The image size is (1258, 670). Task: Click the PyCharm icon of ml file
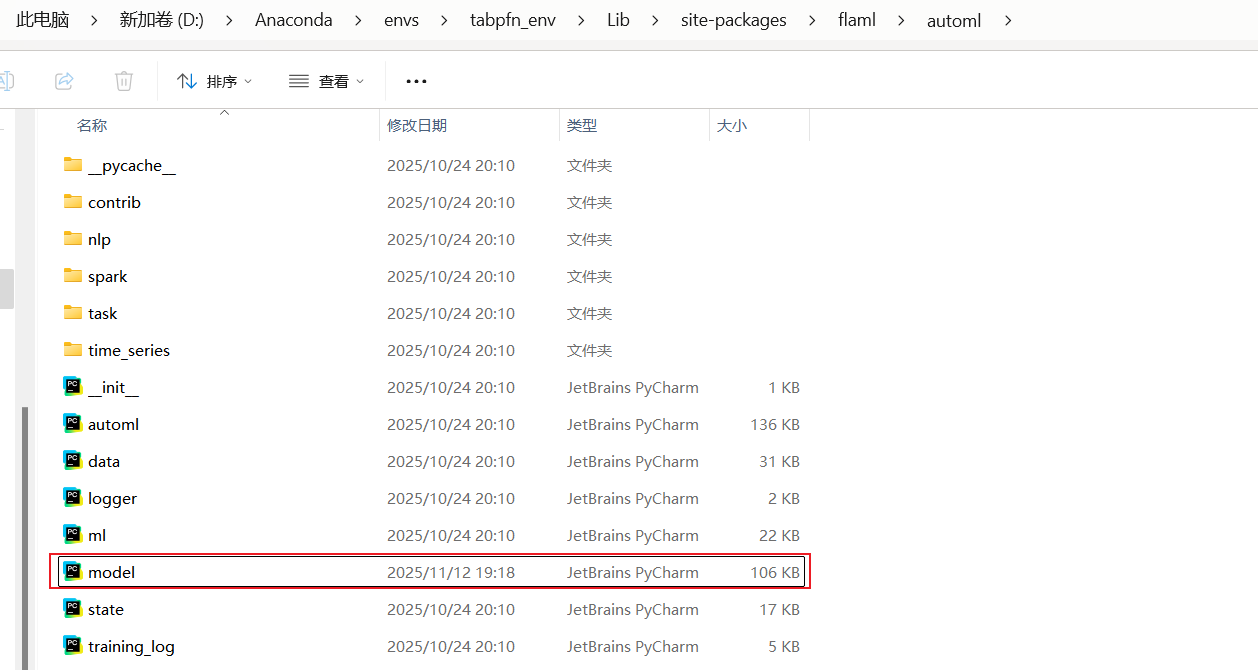pyautogui.click(x=72, y=535)
